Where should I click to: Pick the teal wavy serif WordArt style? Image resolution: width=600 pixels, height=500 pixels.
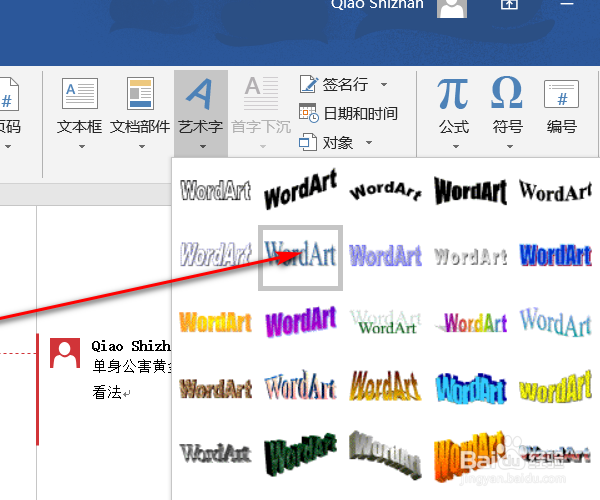(x=556, y=322)
